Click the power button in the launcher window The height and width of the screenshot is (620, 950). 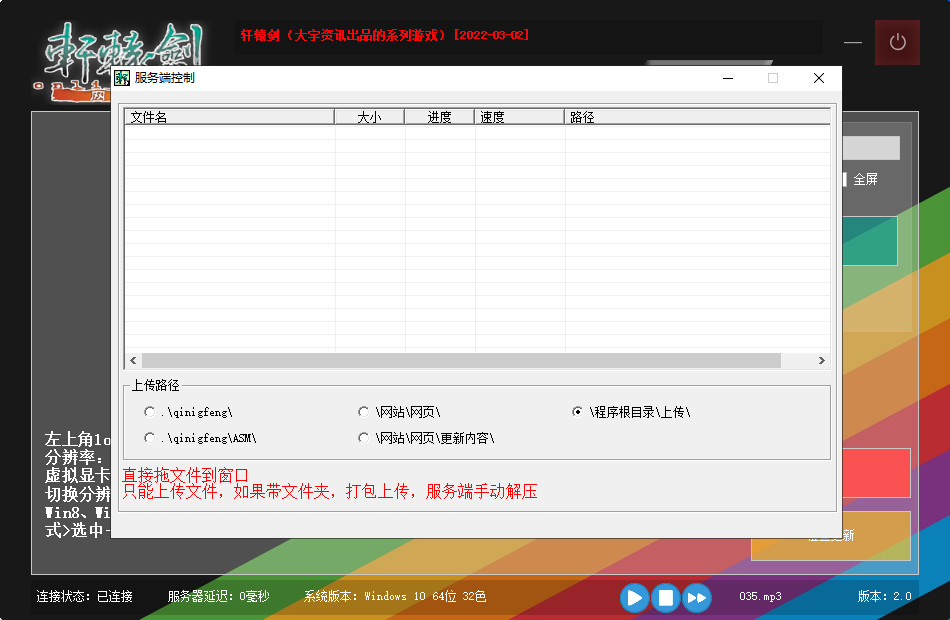click(897, 42)
